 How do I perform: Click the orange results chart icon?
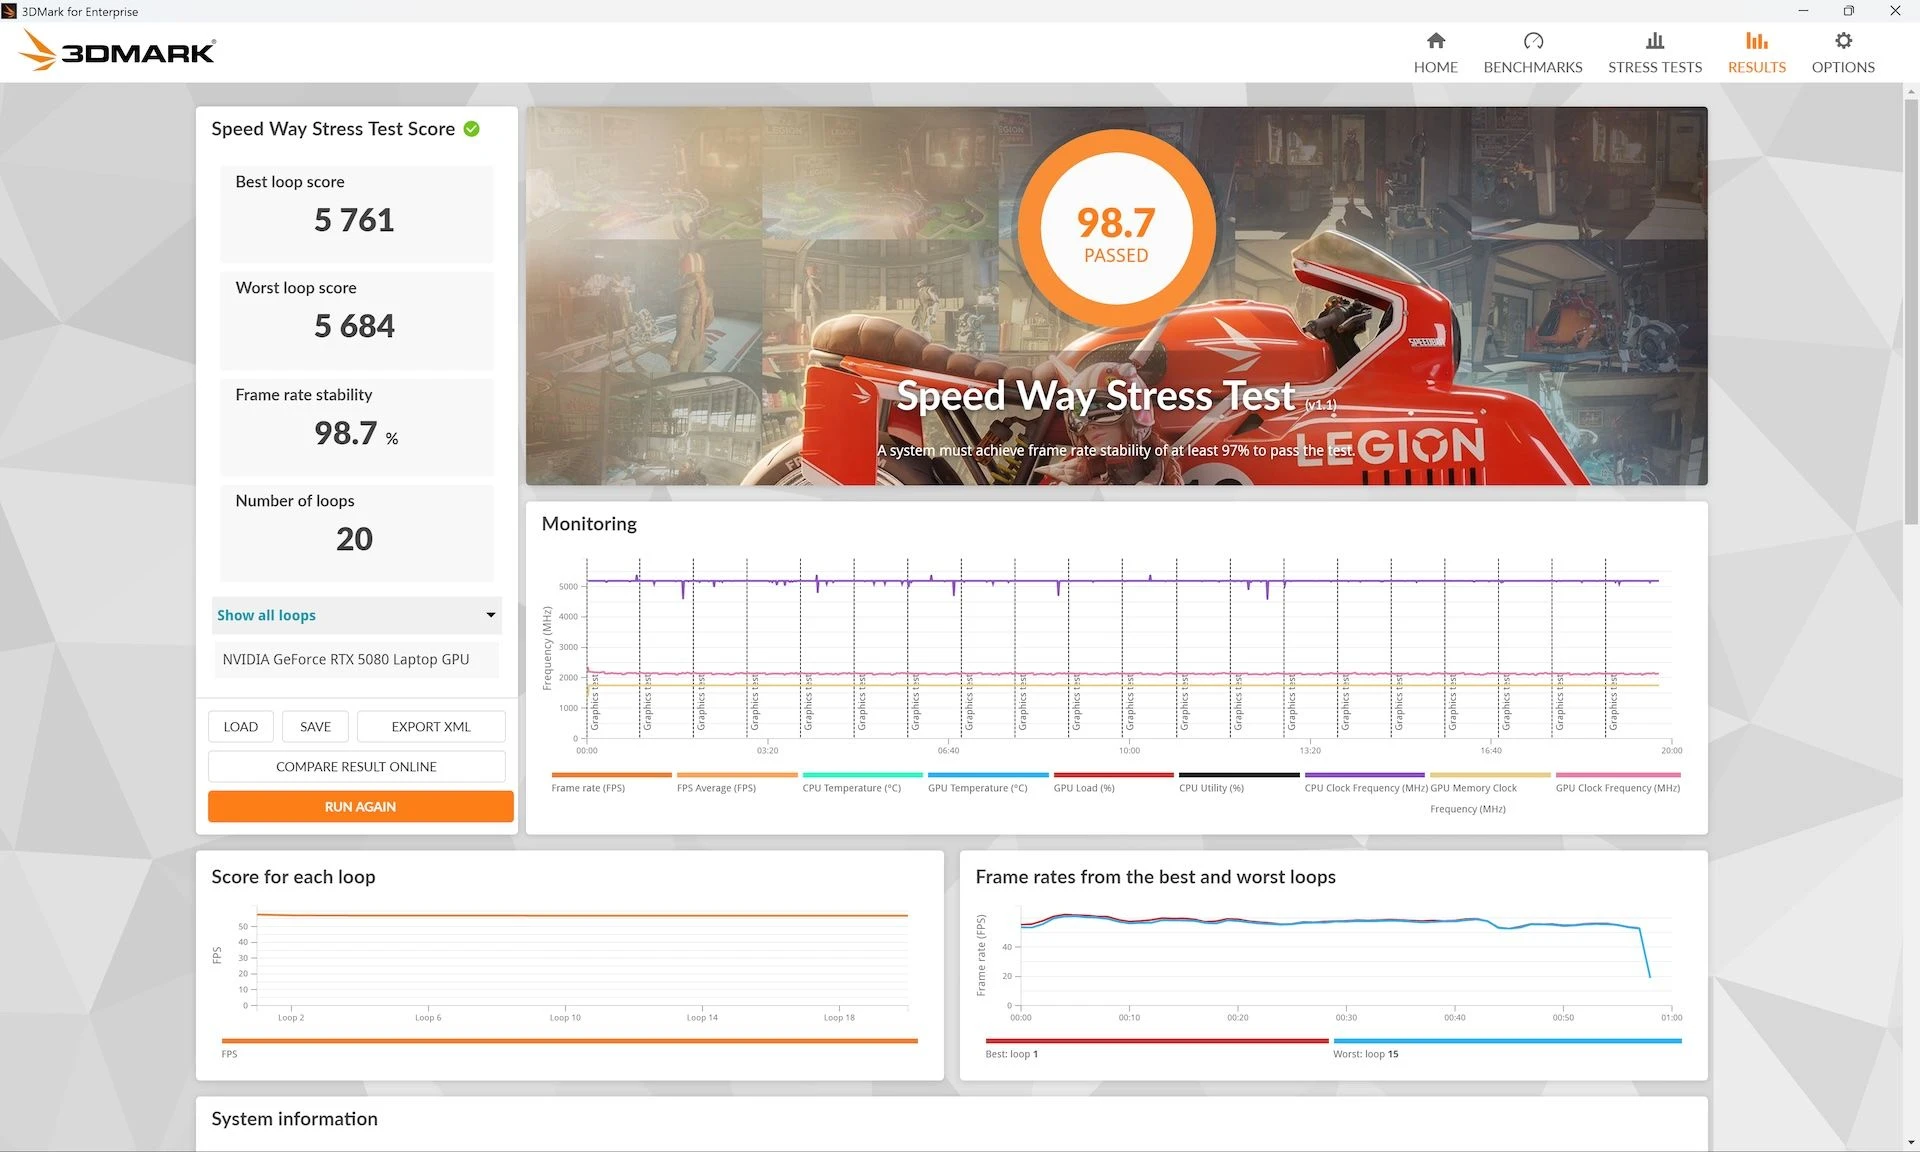(1757, 41)
